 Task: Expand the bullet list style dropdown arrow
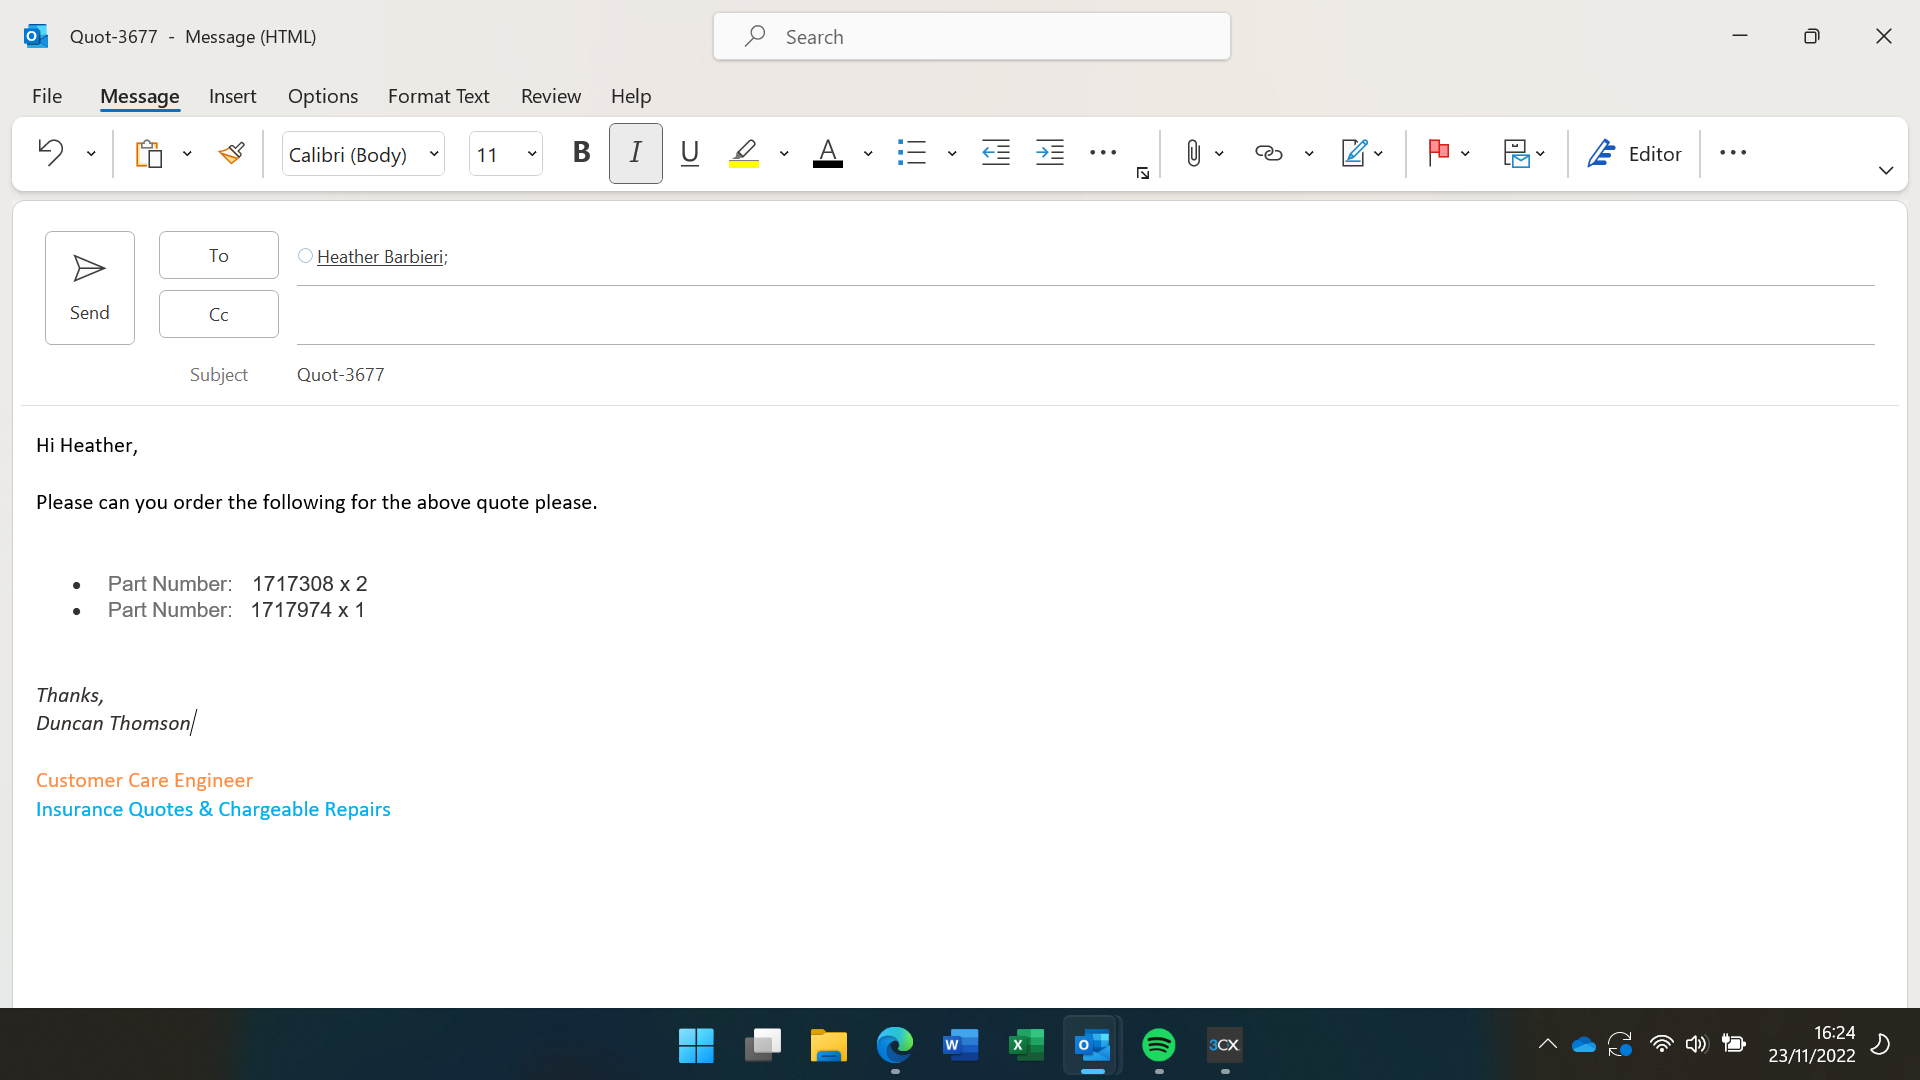pos(952,154)
